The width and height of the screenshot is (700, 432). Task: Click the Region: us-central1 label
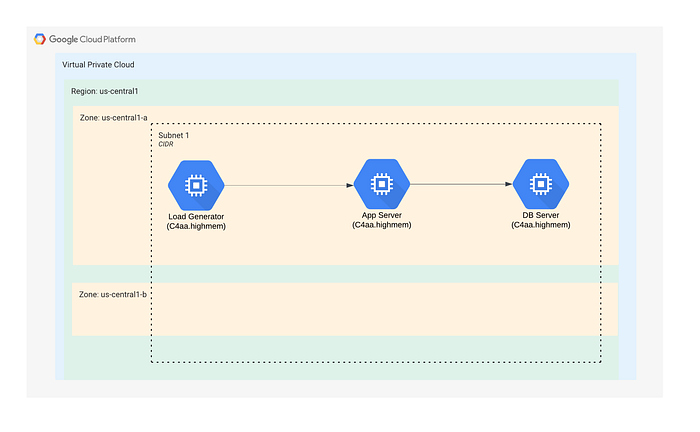[x=105, y=91]
